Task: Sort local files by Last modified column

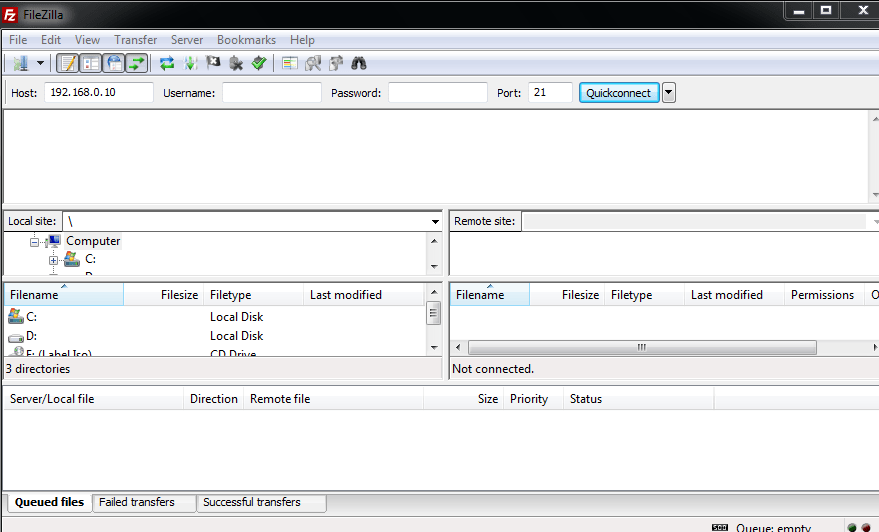Action: point(363,295)
